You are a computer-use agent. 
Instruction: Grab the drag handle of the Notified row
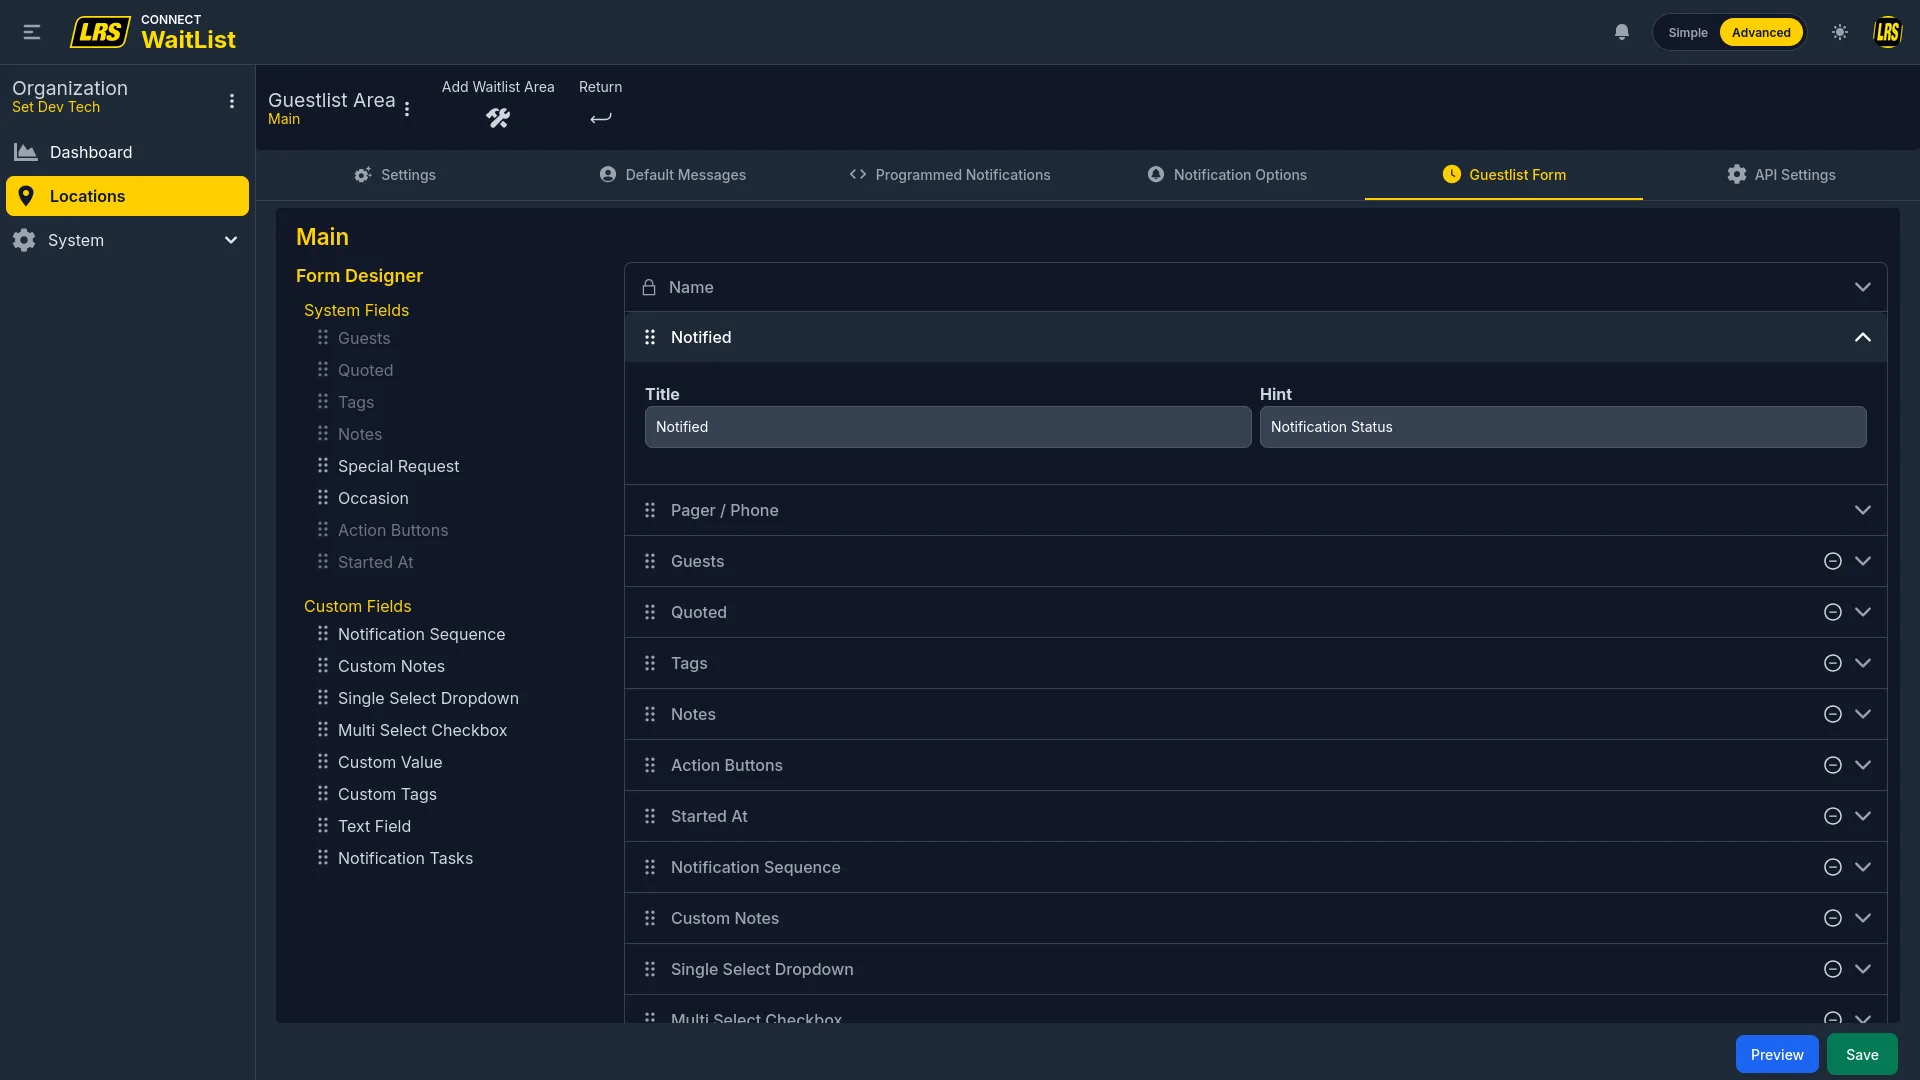click(x=650, y=337)
